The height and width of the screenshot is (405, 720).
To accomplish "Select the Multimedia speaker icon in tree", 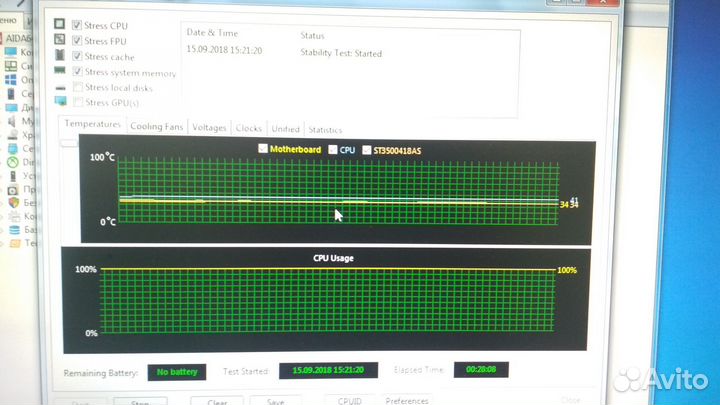I will (x=12, y=121).
